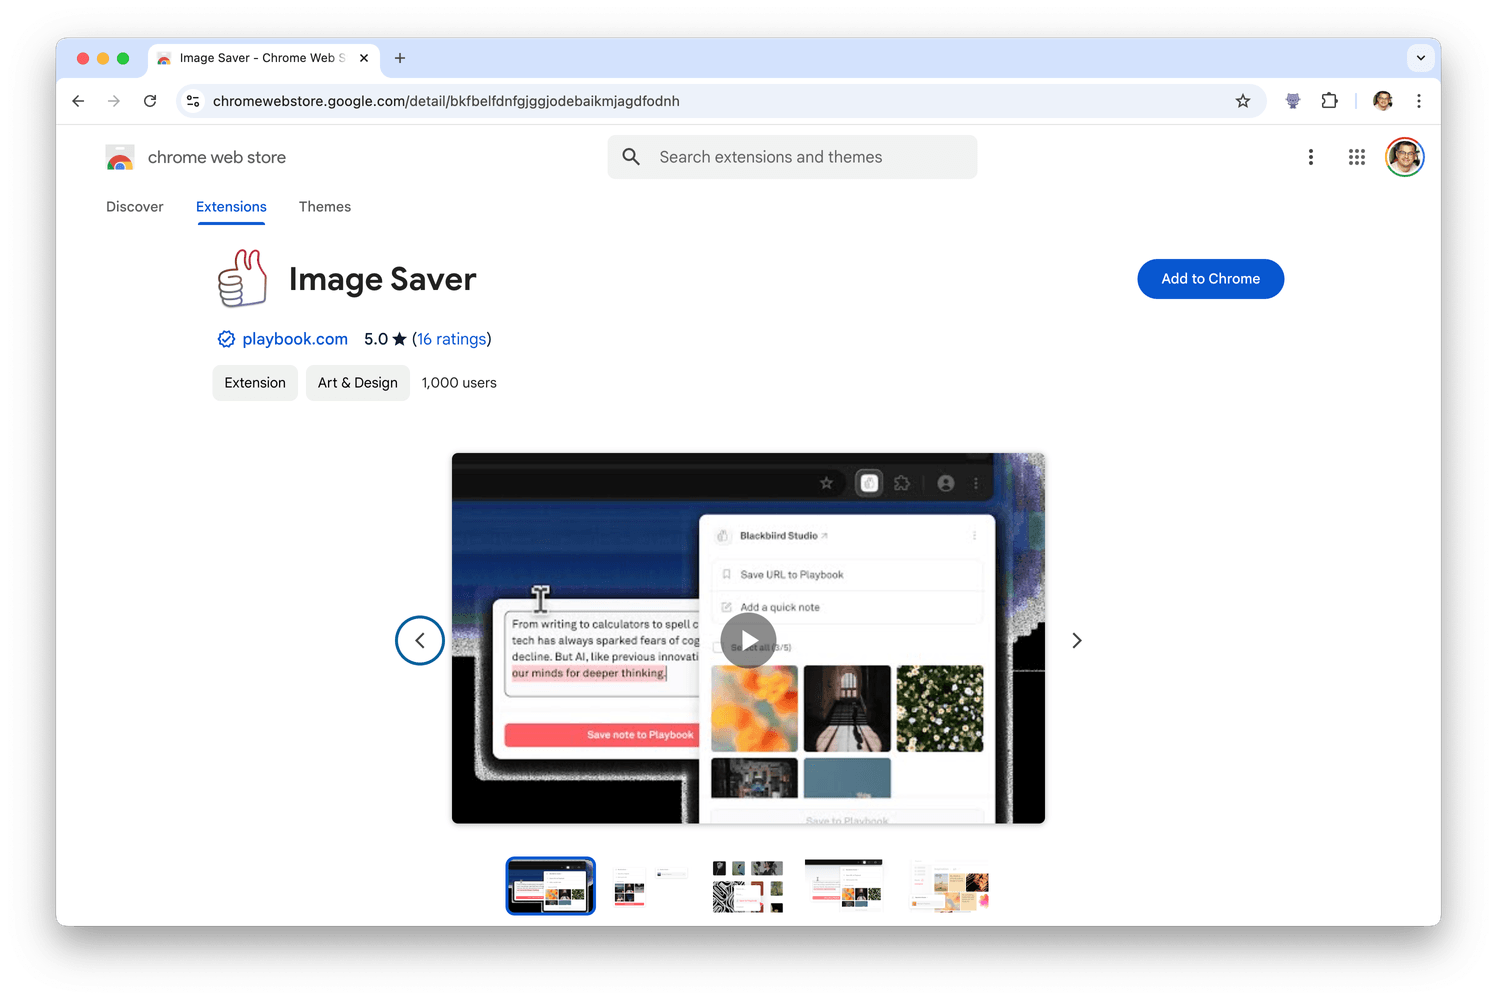Click the site information icon in the address bar
1497x1000 pixels.
[x=193, y=101]
